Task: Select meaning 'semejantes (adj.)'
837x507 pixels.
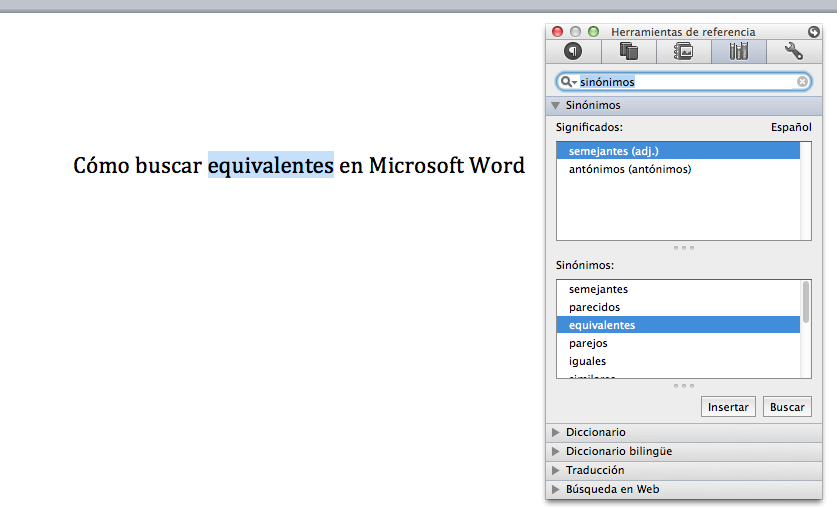Action: pos(678,151)
